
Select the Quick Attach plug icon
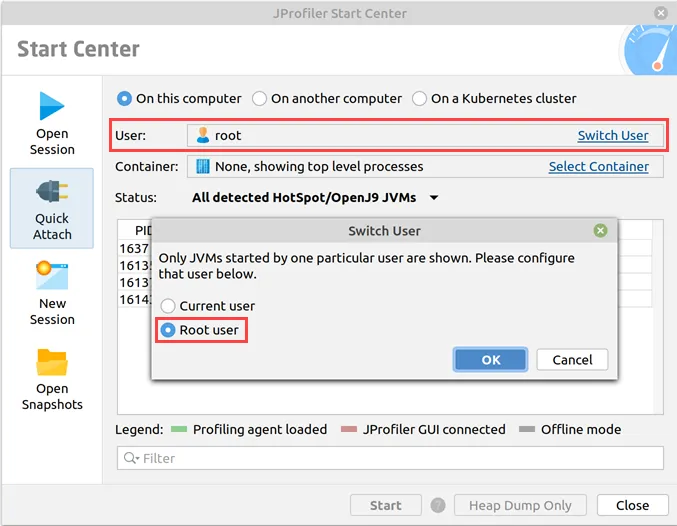coord(52,191)
